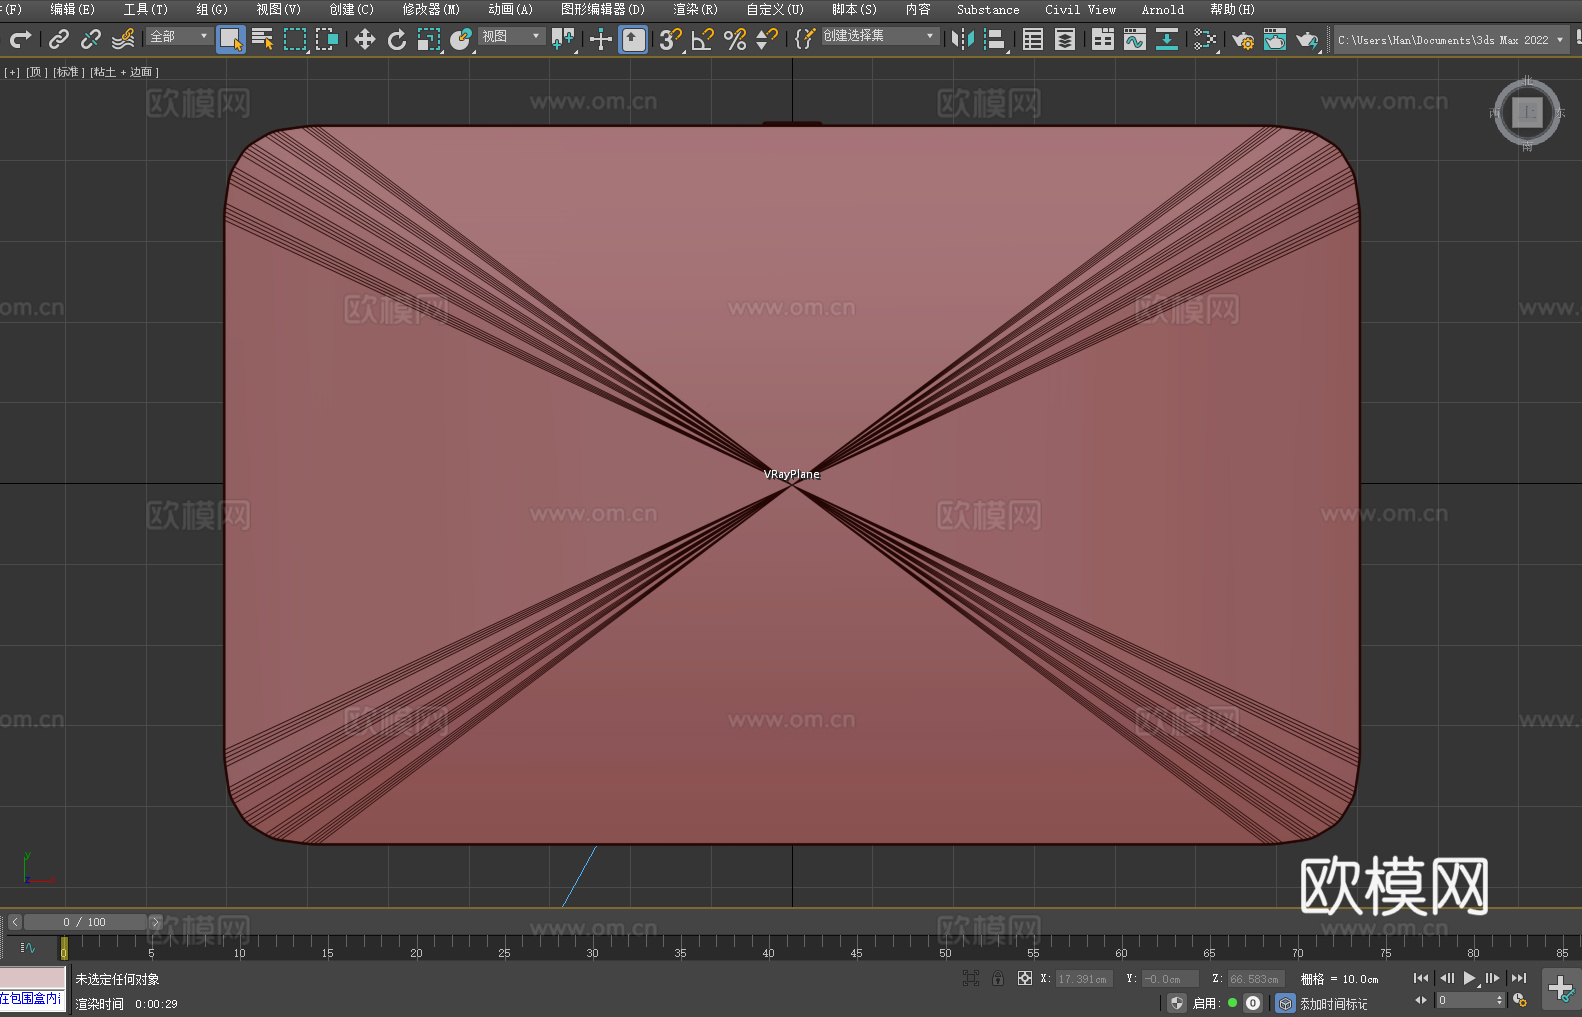The height and width of the screenshot is (1017, 1582).
Task: Click the [顶] viewport view label
Action: pyautogui.click(x=37, y=72)
